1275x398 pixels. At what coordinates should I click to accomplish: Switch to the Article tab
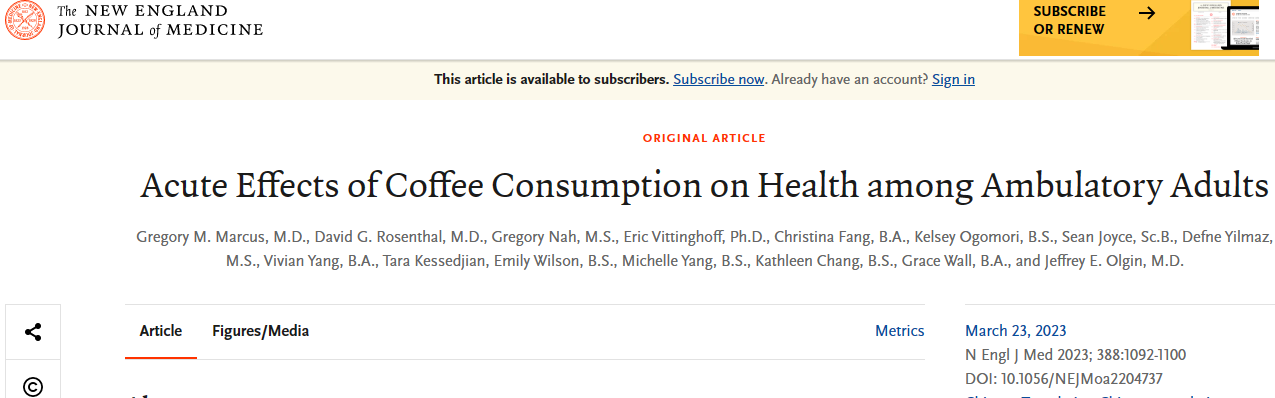click(161, 331)
